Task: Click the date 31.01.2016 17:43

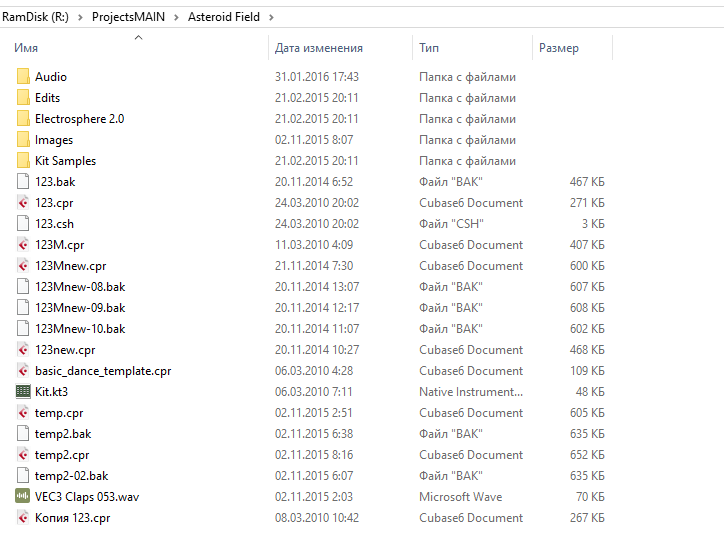Action: click(317, 77)
